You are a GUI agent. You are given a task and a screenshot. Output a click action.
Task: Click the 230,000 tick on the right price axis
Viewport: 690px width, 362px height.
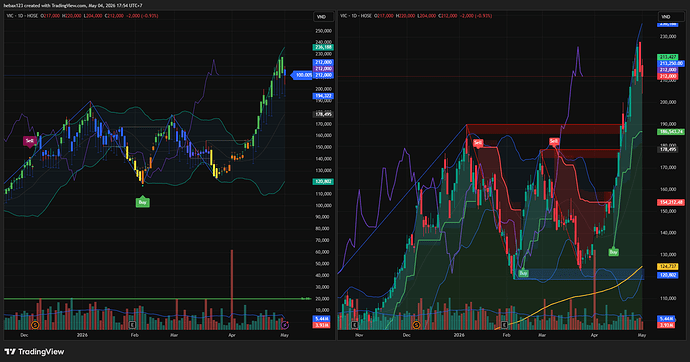click(668, 37)
